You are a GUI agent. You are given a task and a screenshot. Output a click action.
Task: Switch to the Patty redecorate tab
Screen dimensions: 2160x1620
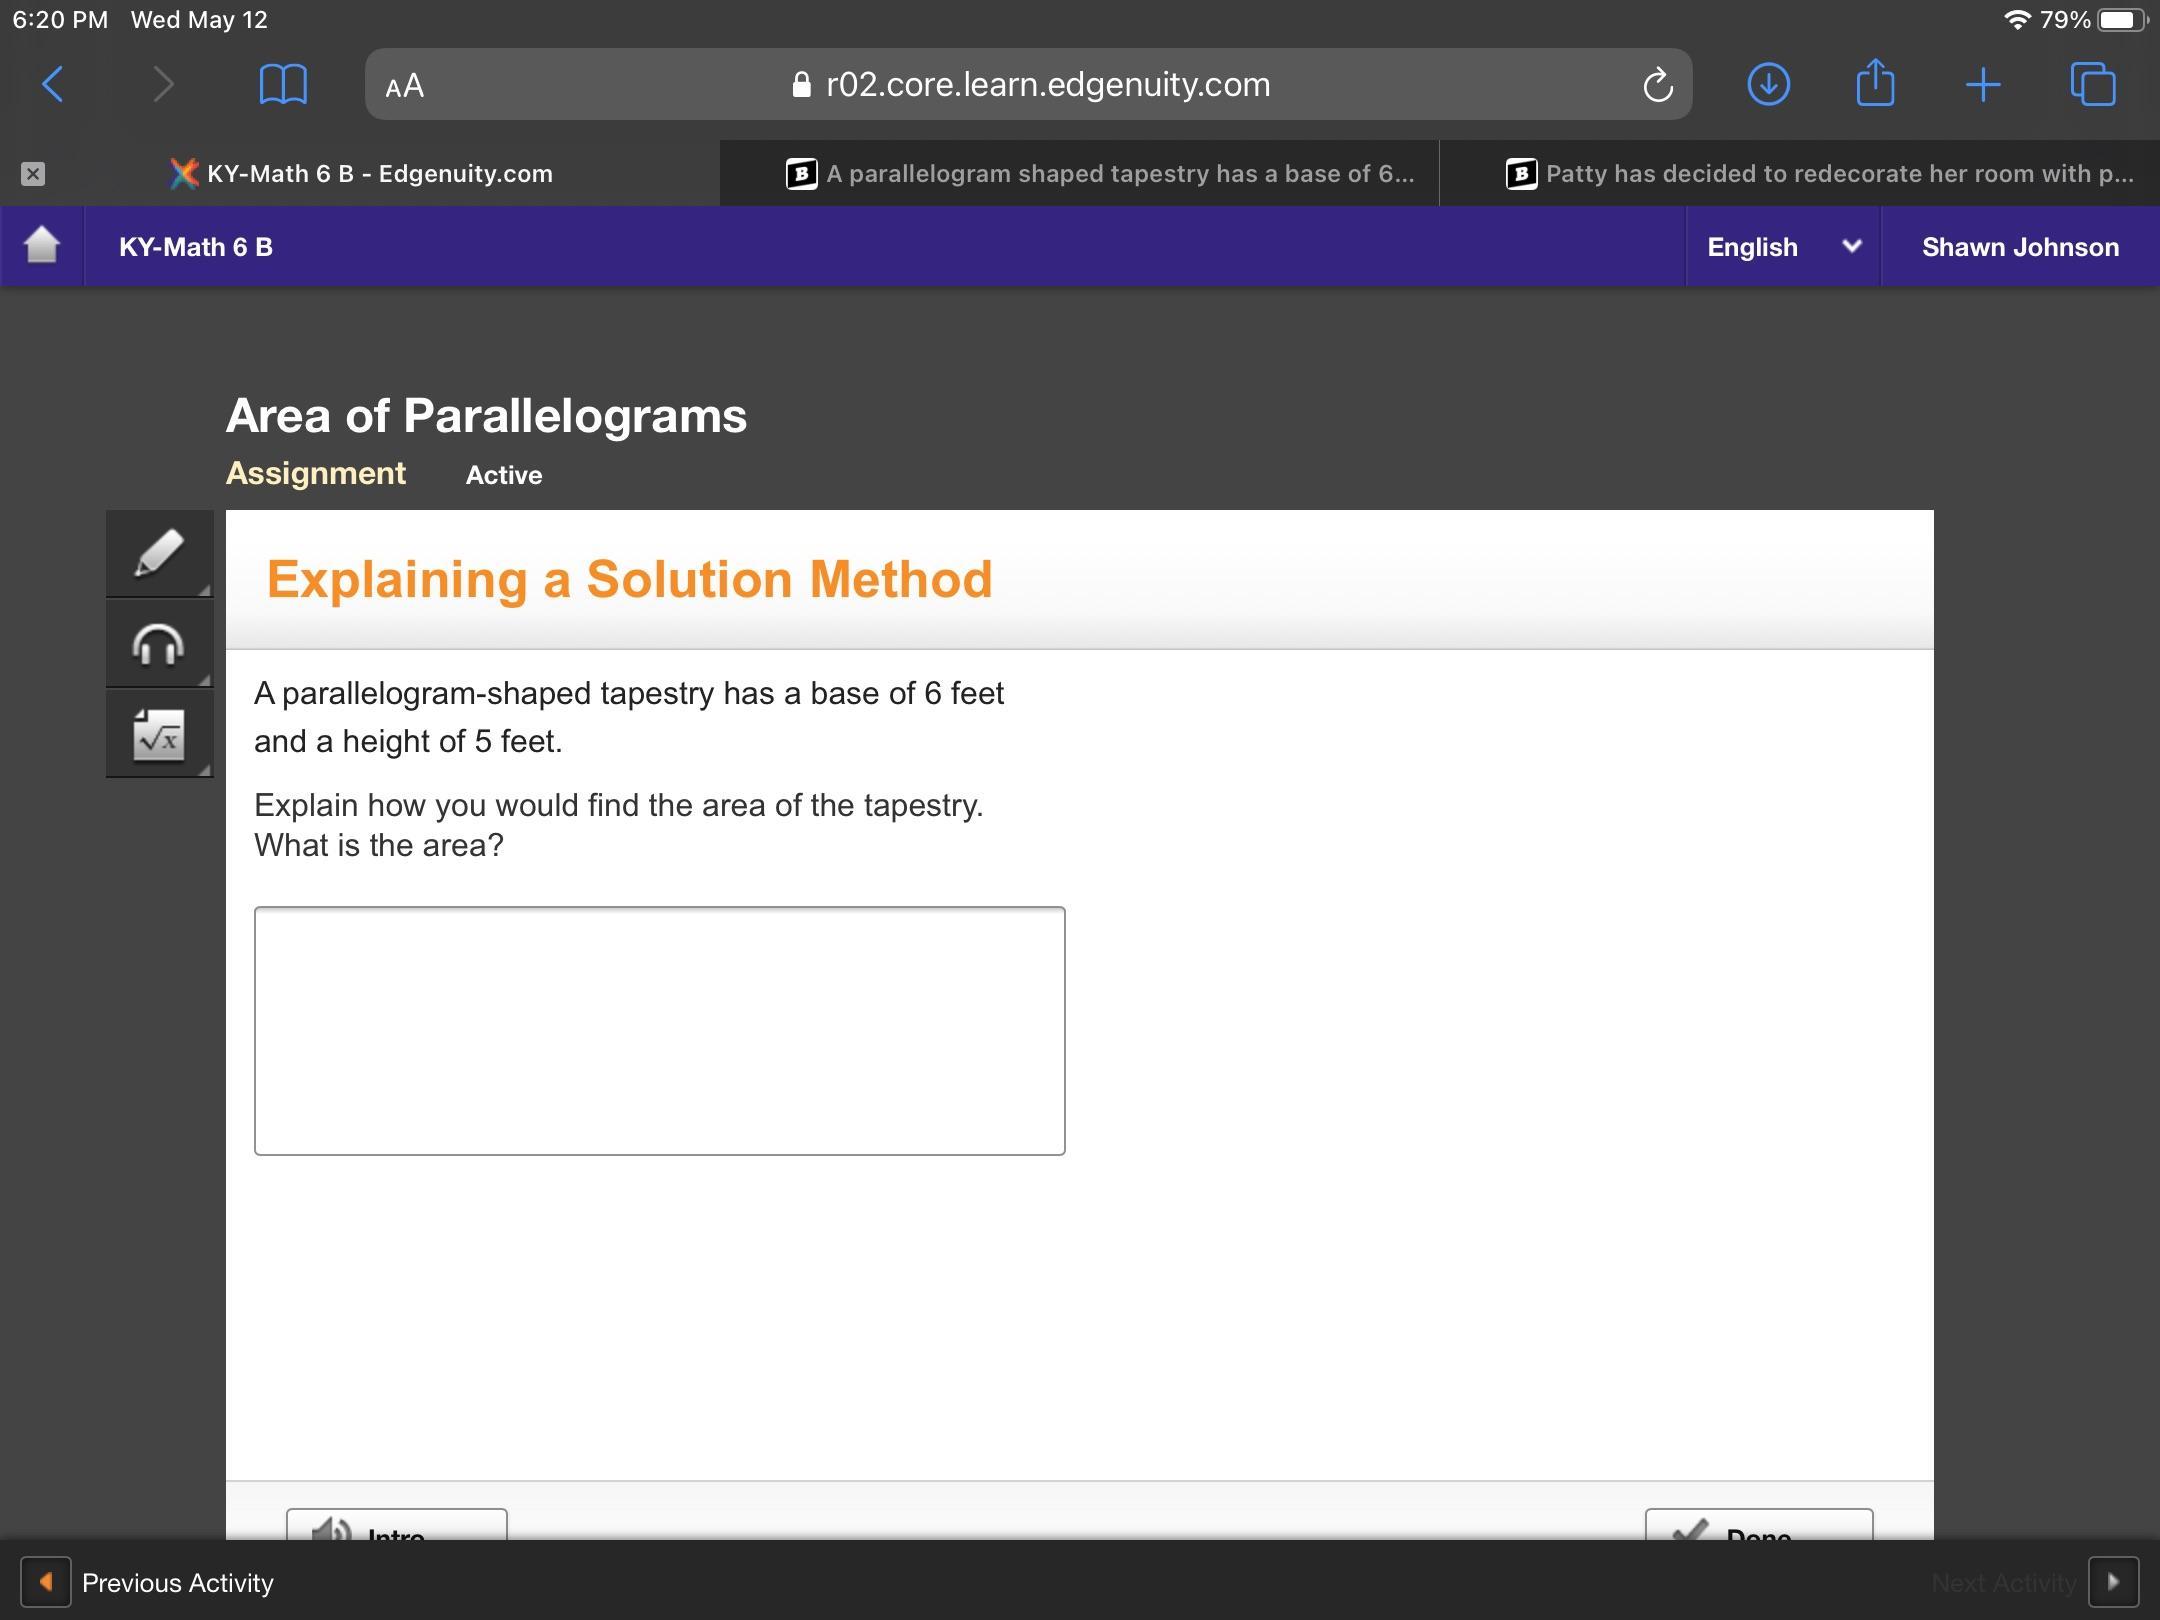[x=1820, y=174]
